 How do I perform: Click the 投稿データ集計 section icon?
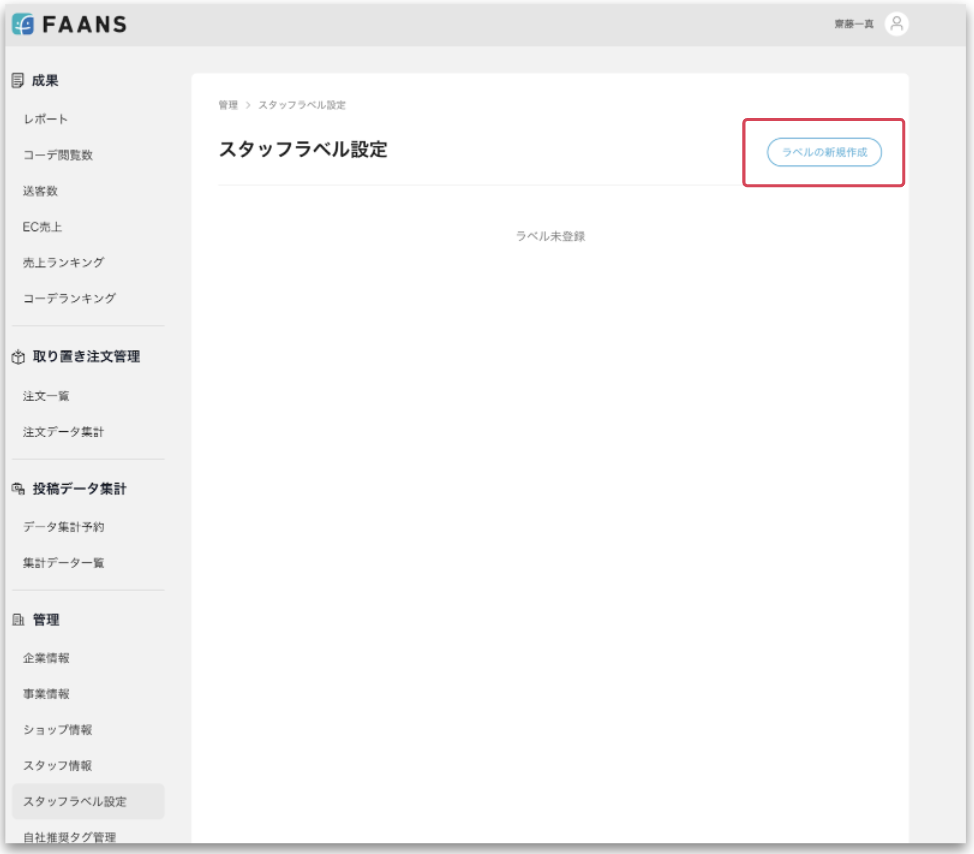click(18, 489)
